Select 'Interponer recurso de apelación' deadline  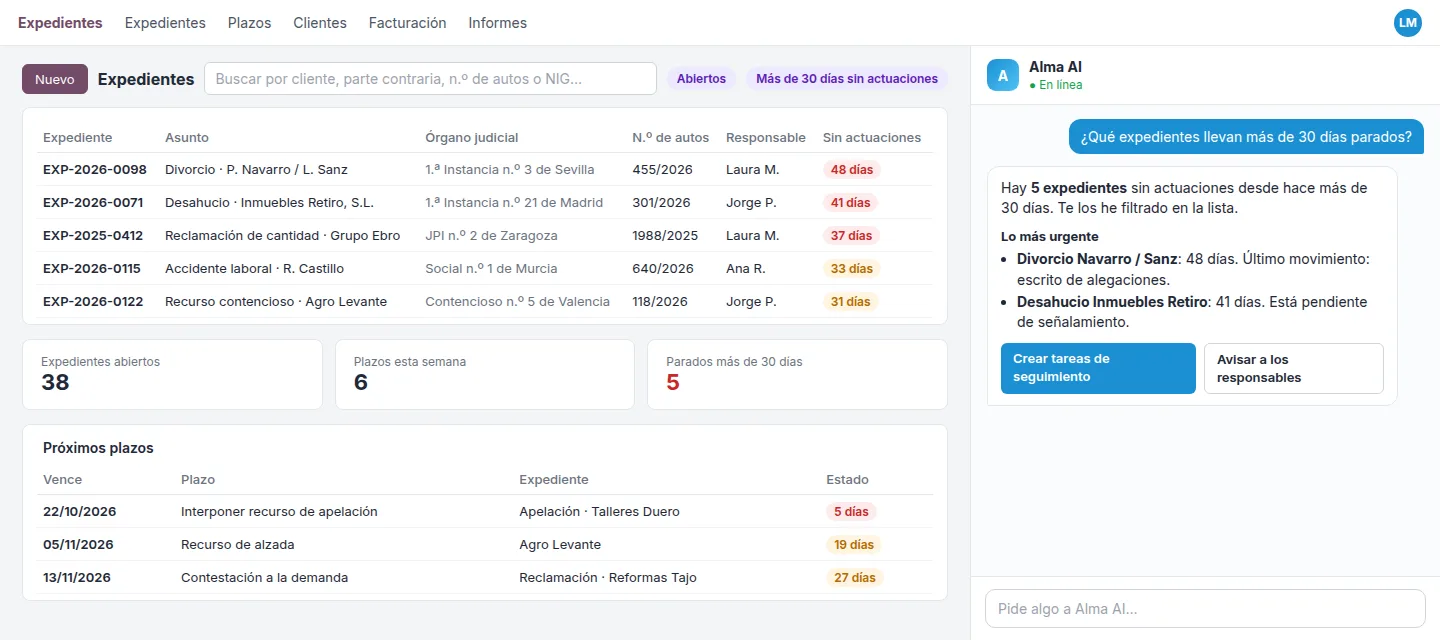279,512
